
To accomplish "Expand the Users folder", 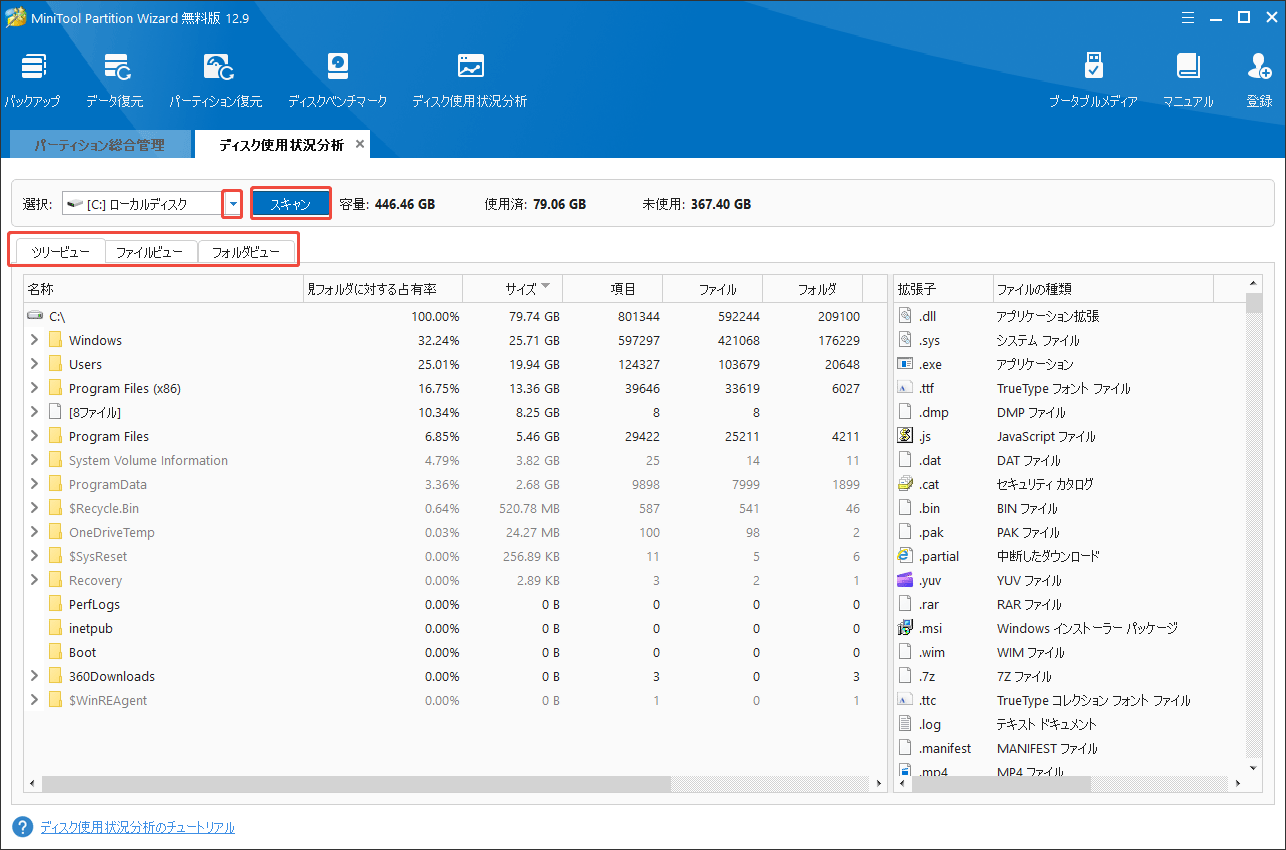I will click(34, 364).
